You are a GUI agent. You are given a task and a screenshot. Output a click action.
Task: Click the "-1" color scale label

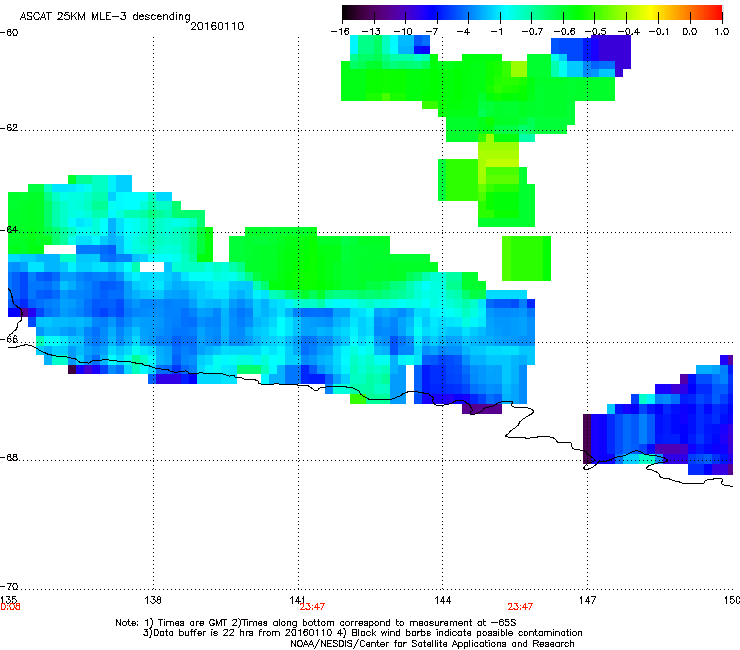tap(496, 32)
